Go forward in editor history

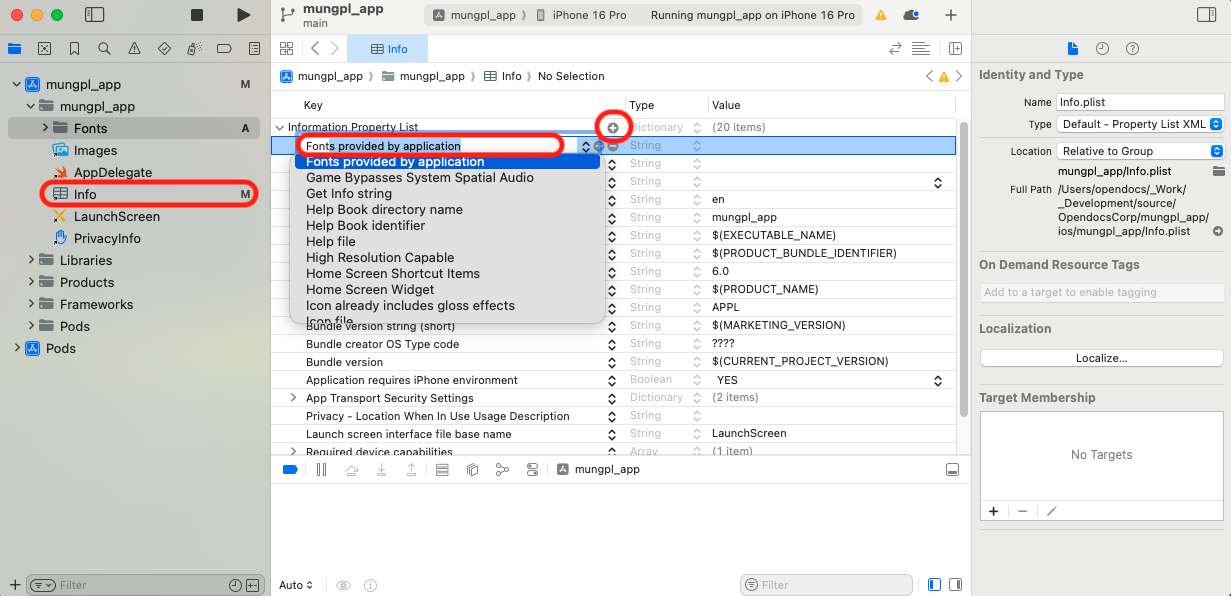pyautogui.click(x=335, y=48)
